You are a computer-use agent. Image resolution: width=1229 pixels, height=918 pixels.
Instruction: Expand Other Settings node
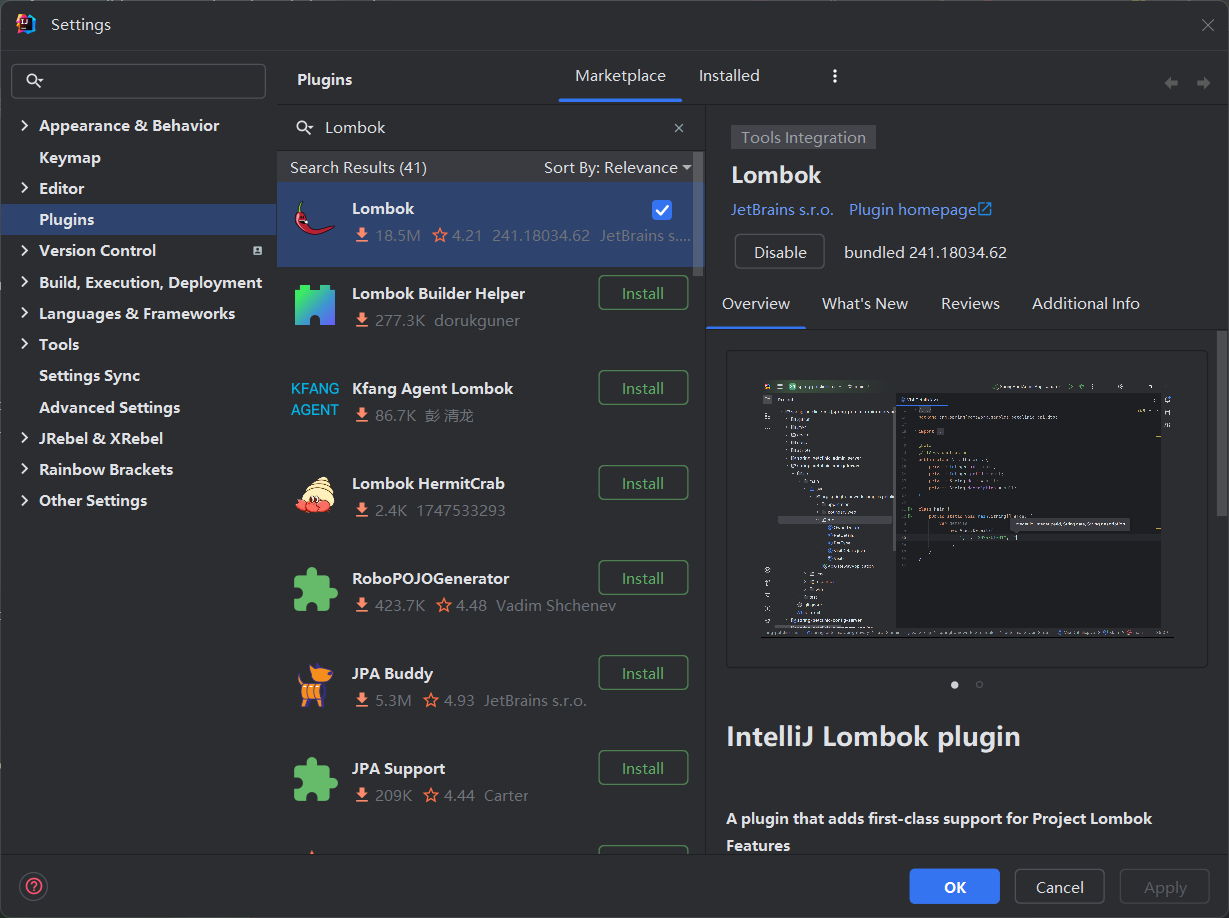pyautogui.click(x=25, y=501)
